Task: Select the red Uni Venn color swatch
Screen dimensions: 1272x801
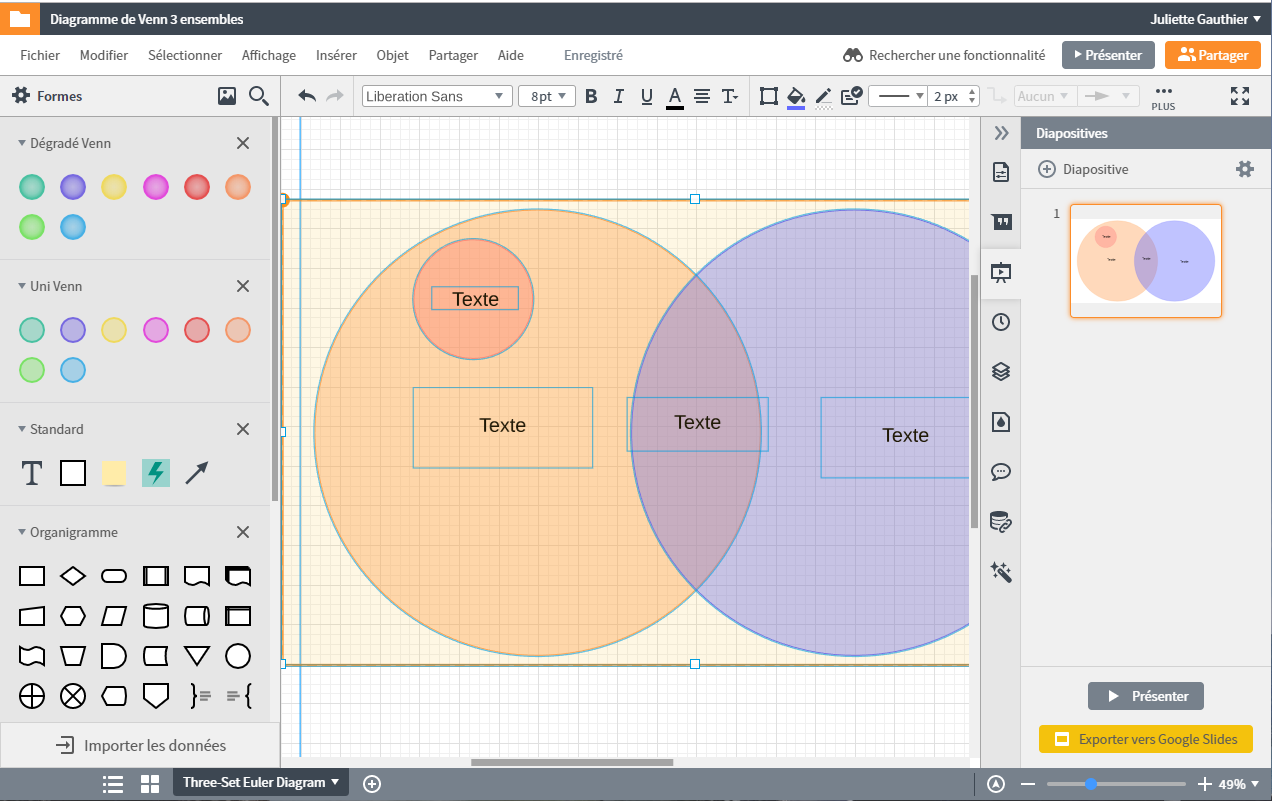Action: point(196,330)
